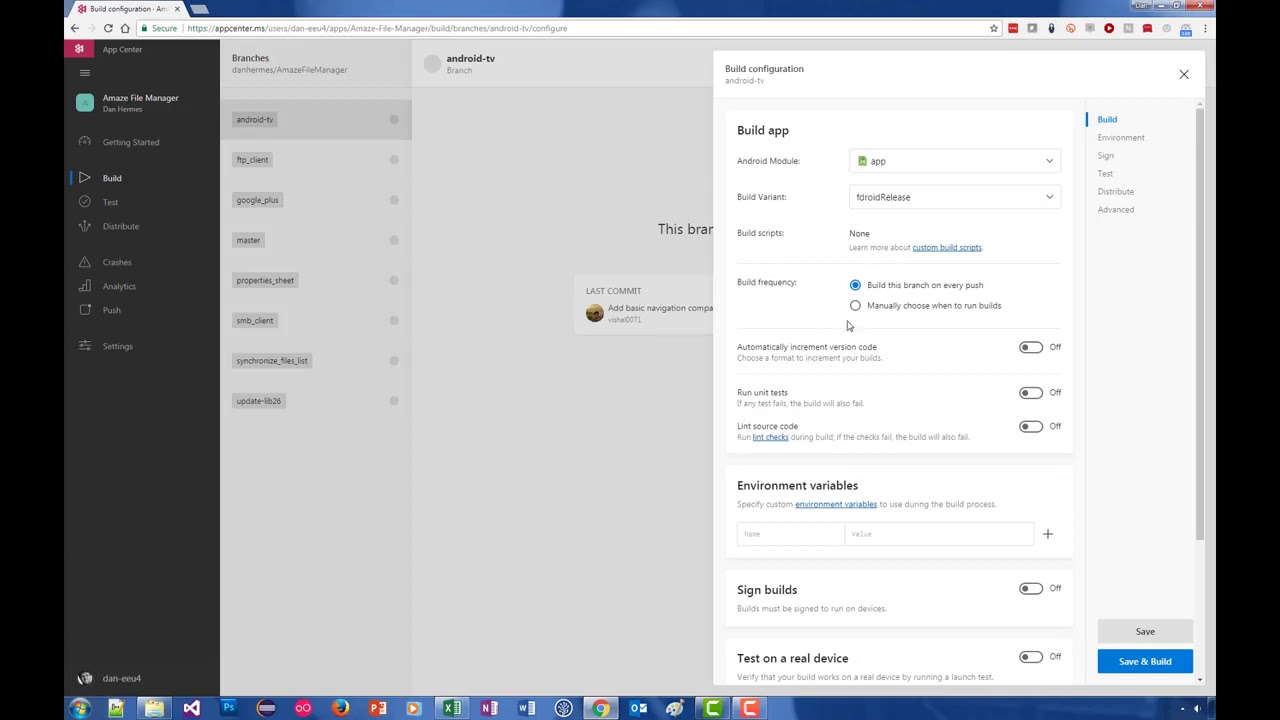Jump to the Sign section

click(x=1105, y=155)
